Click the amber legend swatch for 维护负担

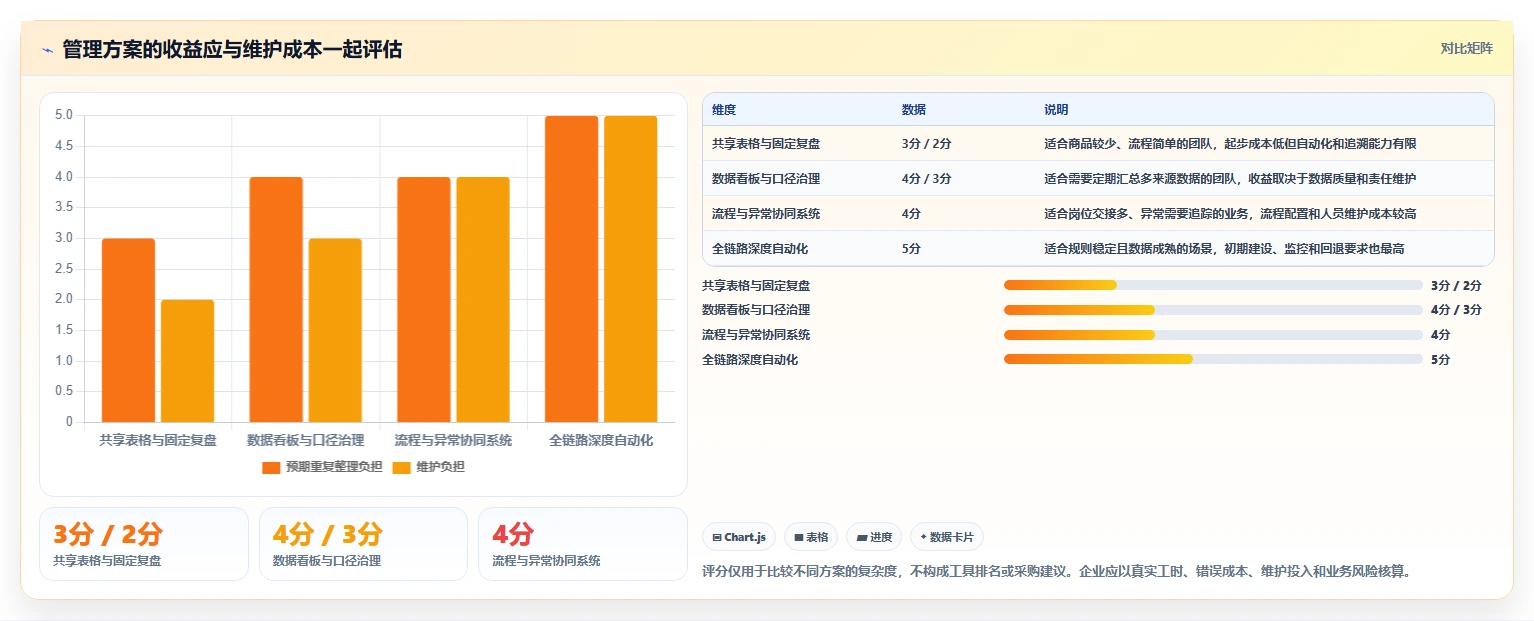click(x=401, y=468)
